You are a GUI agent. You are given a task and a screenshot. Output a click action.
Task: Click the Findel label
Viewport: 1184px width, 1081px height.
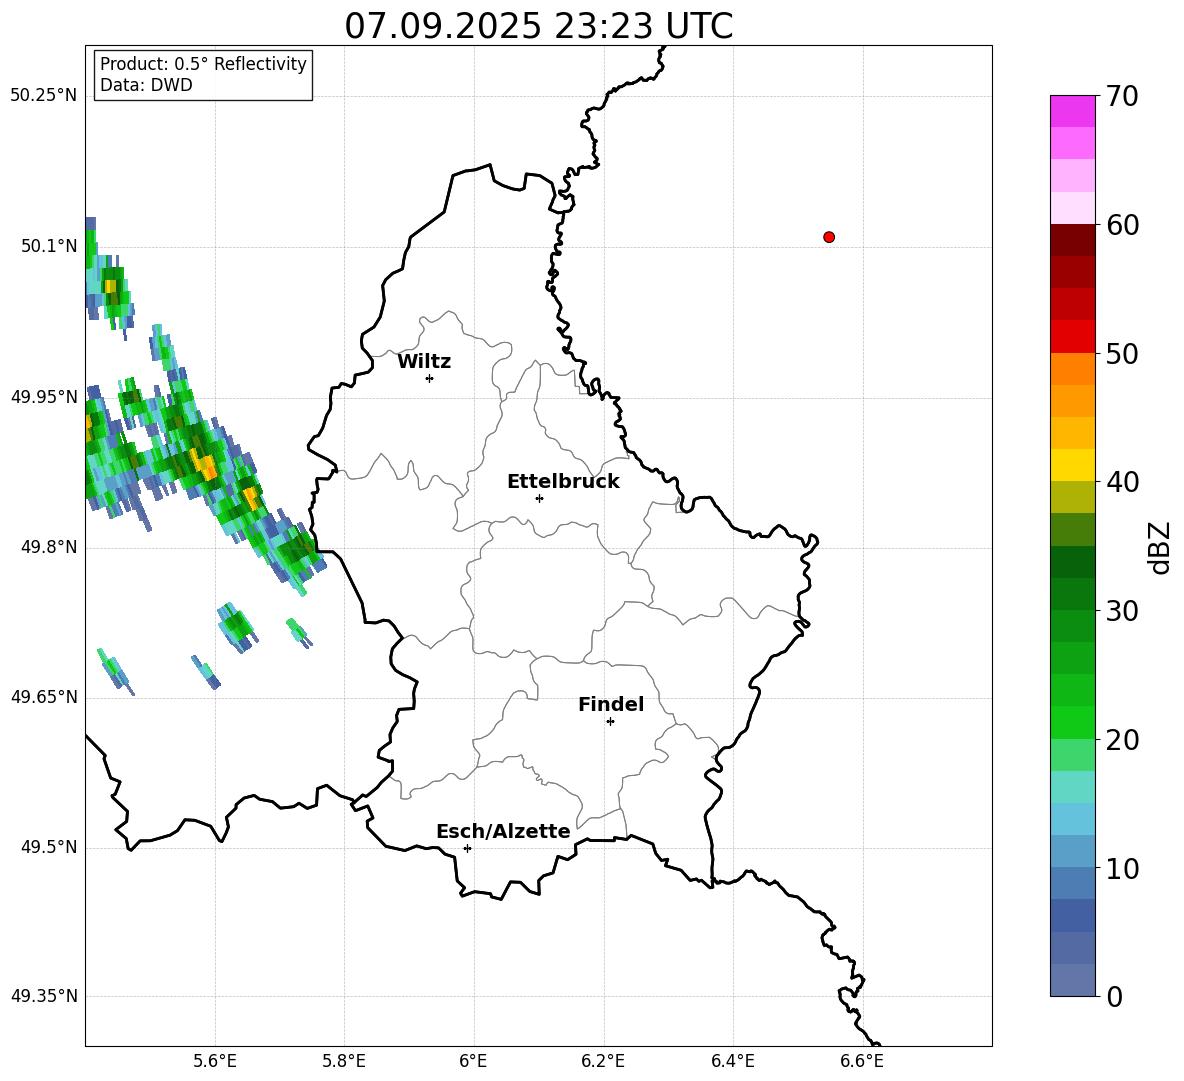(x=611, y=704)
